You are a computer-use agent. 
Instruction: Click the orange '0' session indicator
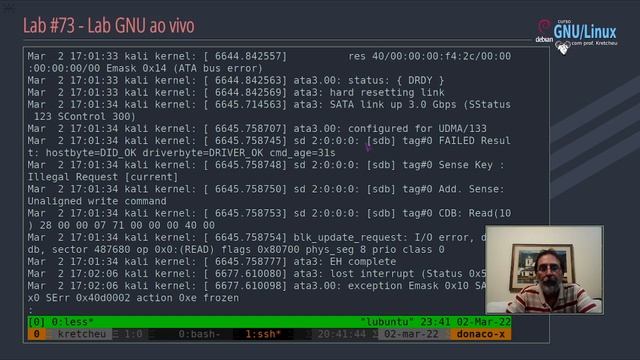[36, 334]
